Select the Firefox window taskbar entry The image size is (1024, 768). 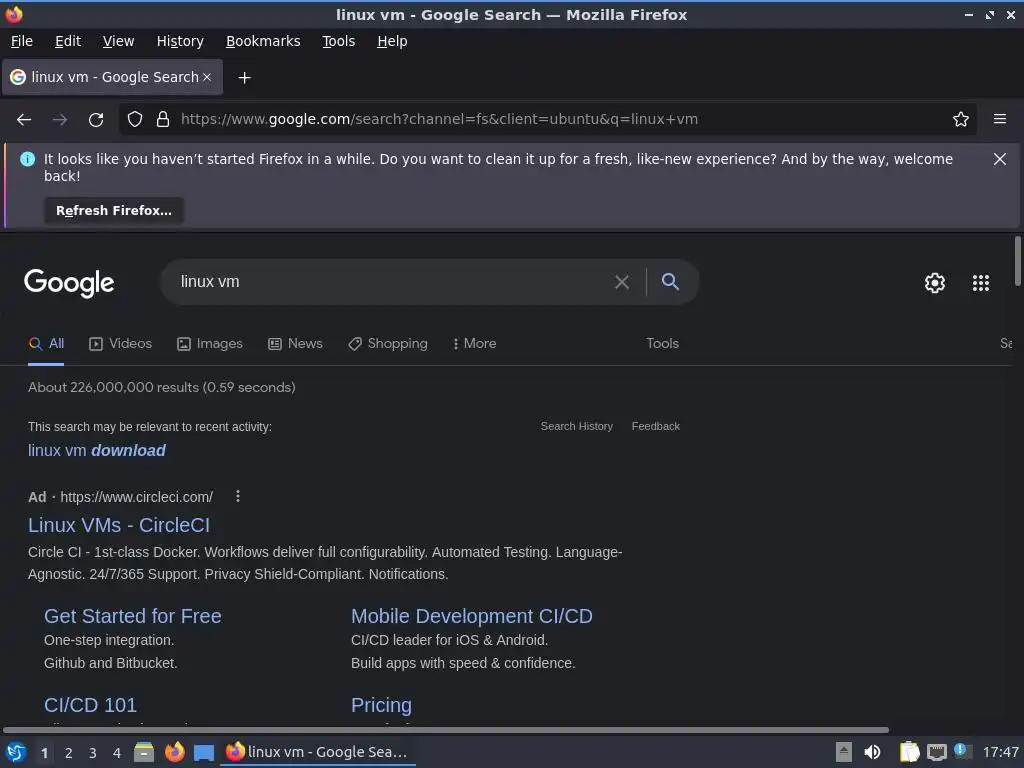tap(318, 752)
